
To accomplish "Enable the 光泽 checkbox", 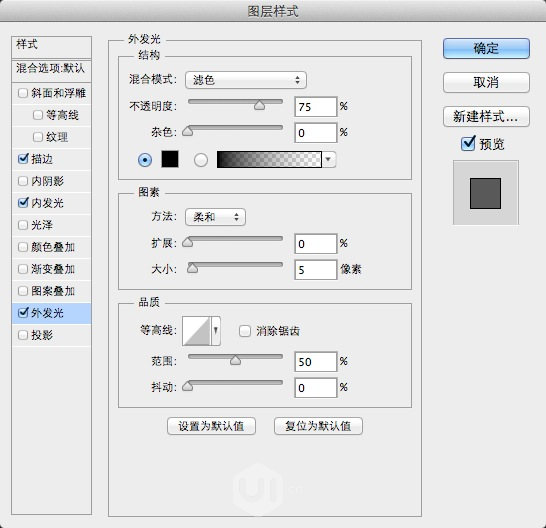I will tap(23, 225).
